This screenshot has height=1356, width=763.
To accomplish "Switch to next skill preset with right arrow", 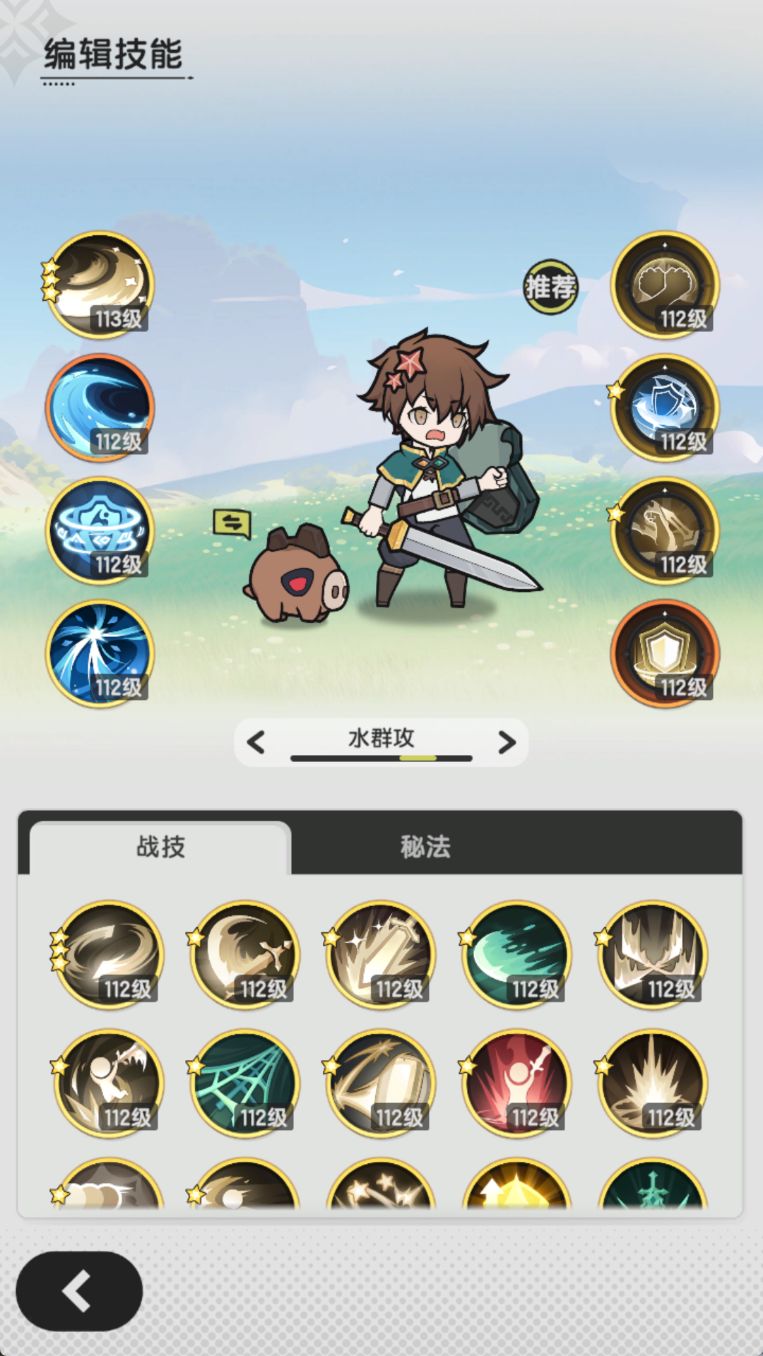I will click(x=507, y=742).
